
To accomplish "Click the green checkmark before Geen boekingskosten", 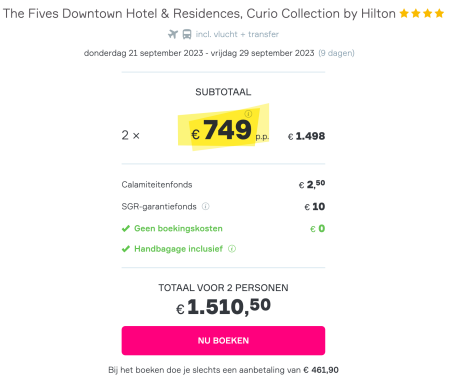I will tap(126, 228).
